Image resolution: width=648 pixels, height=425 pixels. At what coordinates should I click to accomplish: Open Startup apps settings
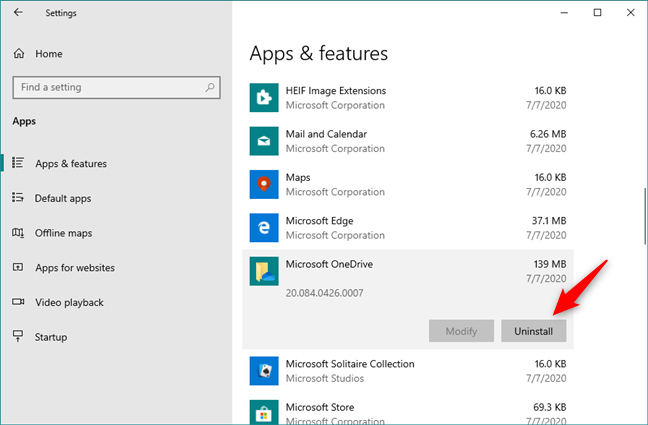[x=51, y=337]
